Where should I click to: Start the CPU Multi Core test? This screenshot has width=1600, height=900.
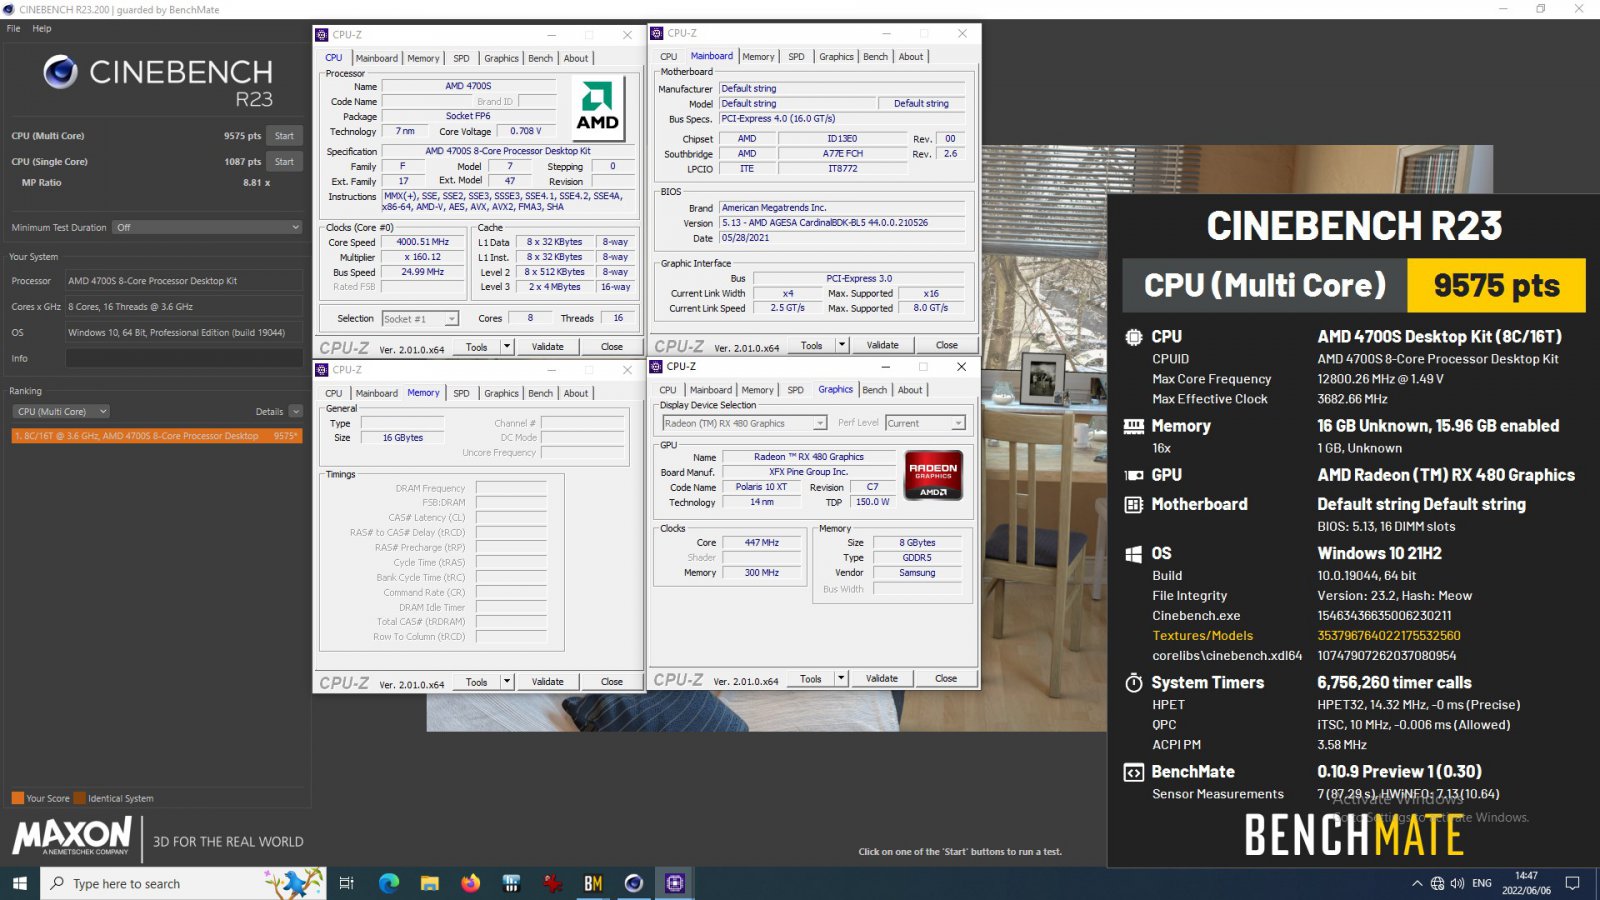[284, 135]
